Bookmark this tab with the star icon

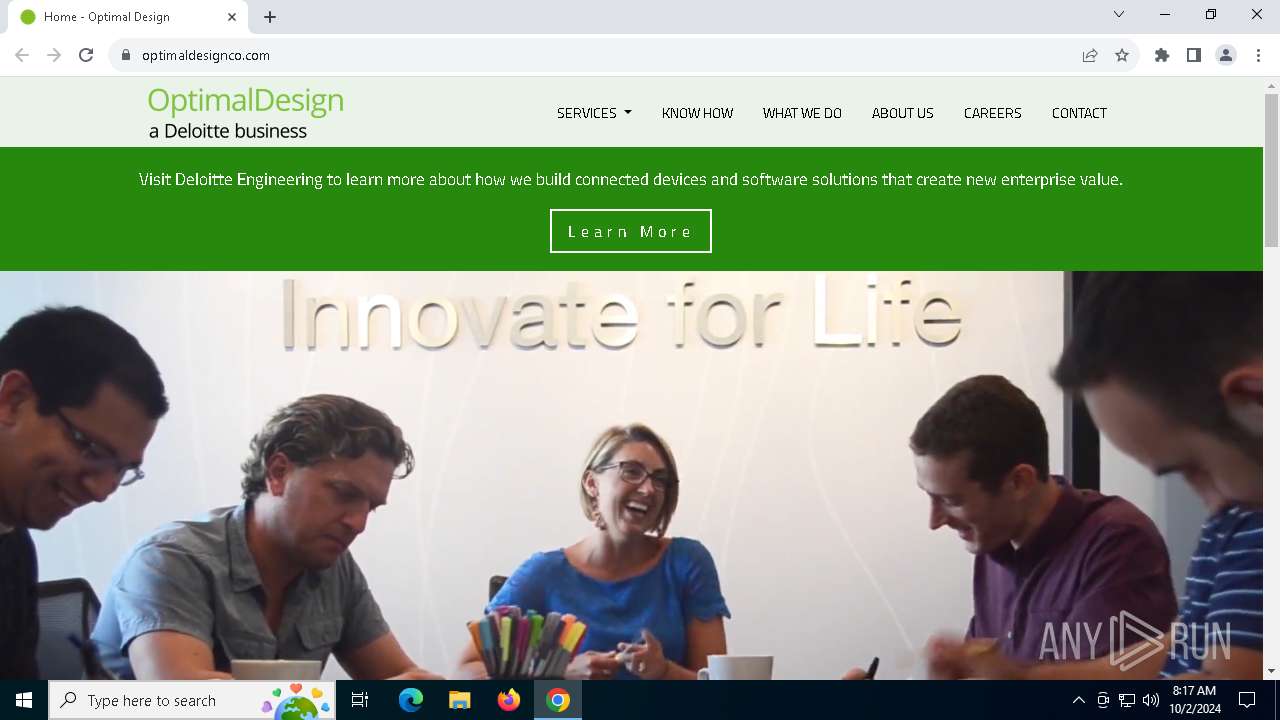pyautogui.click(x=1122, y=55)
